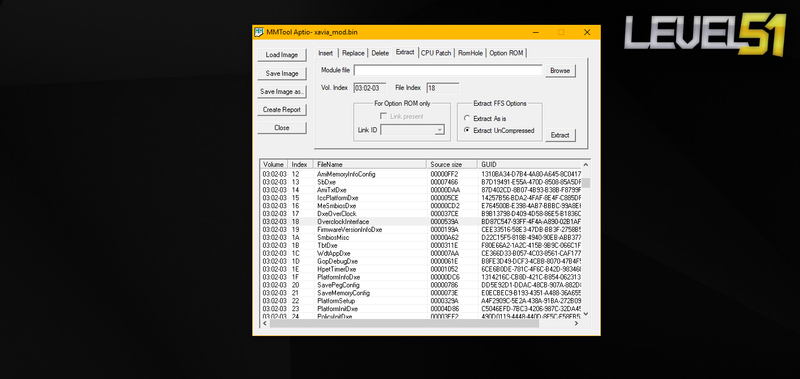Select the OverclockInterface row

420,222
